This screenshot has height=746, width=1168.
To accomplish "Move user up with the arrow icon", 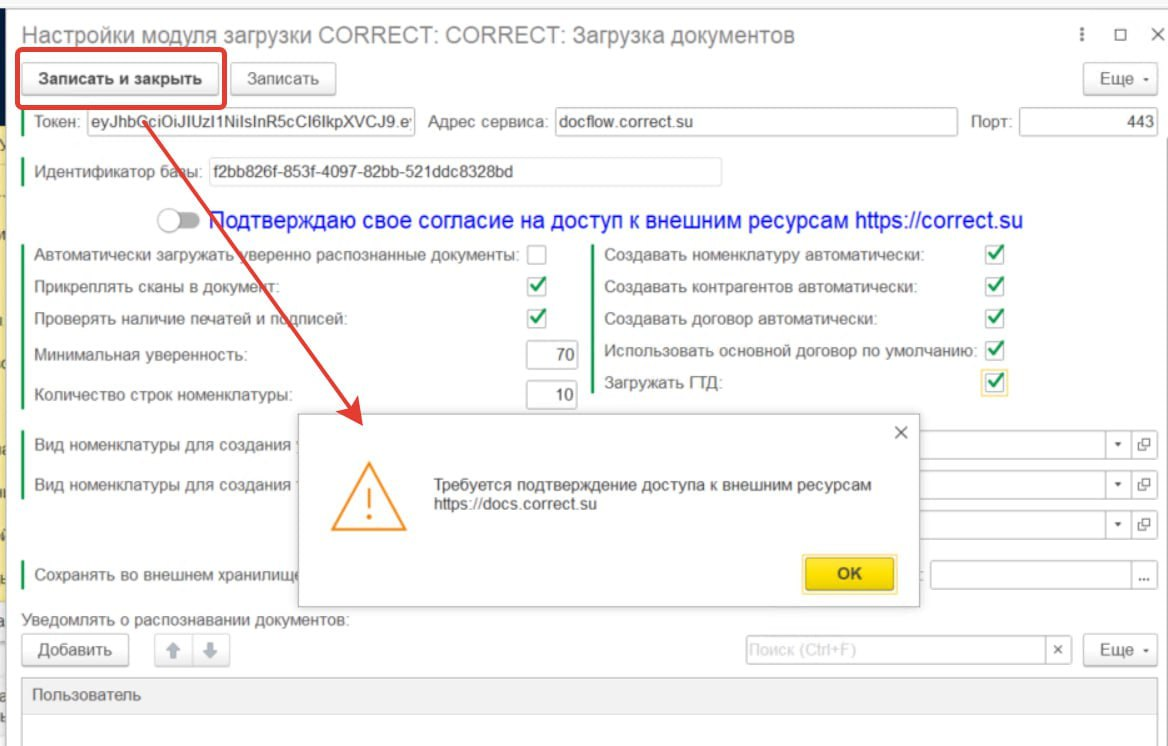I will coord(173,650).
